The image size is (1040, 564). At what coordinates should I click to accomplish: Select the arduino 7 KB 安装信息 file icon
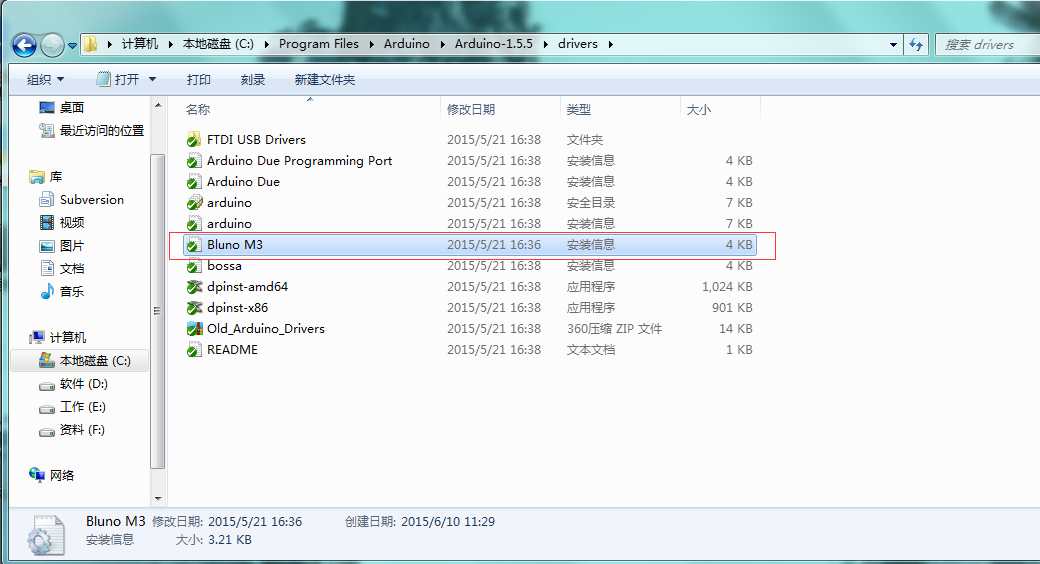(x=194, y=224)
